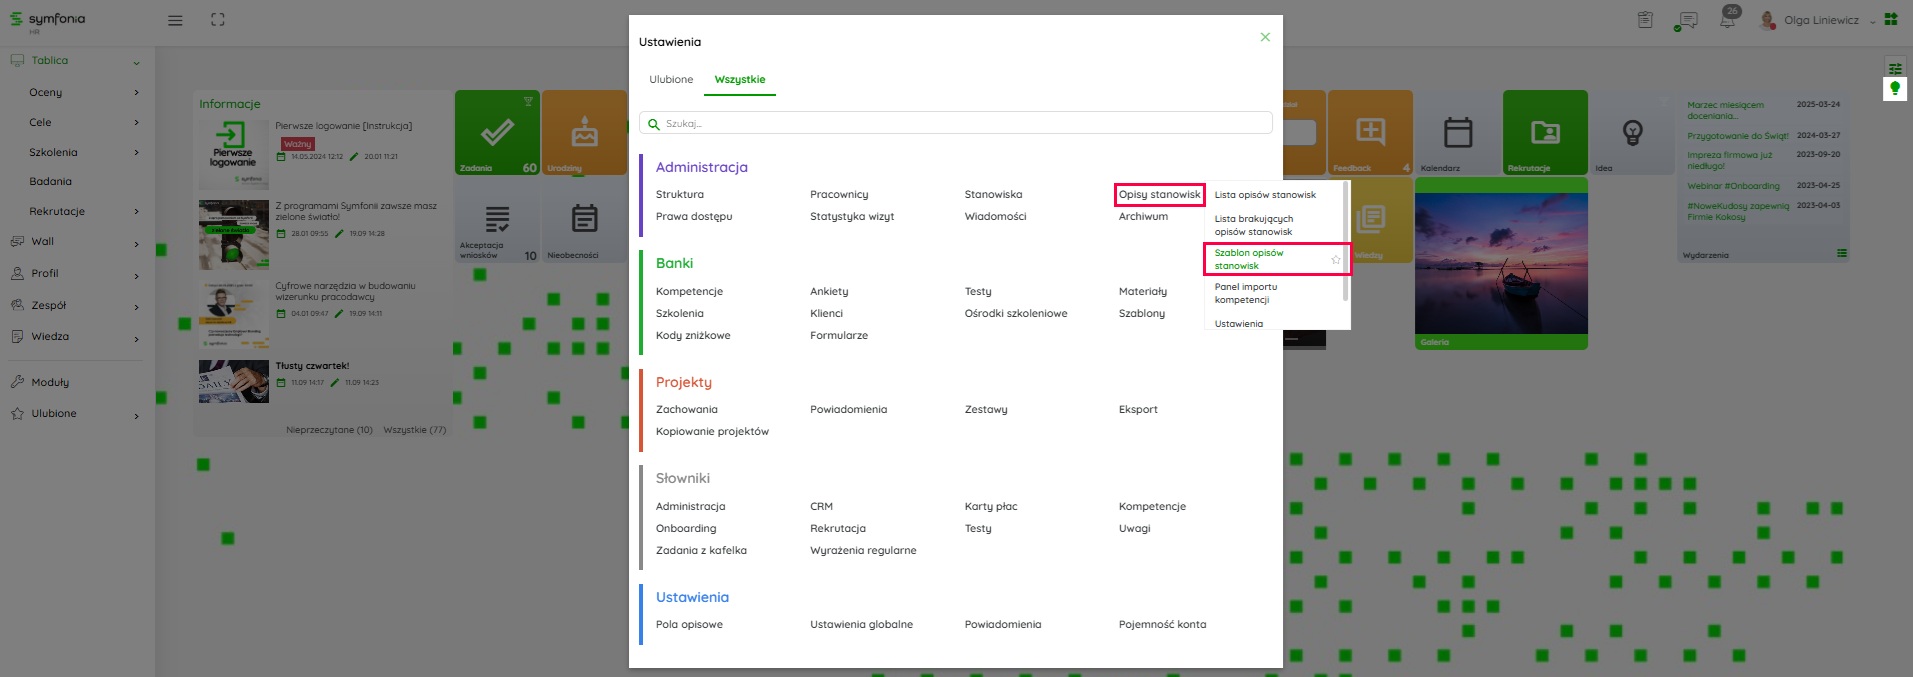Click the green lightbulb hint icon
This screenshot has width=1913, height=677.
coord(1894,89)
